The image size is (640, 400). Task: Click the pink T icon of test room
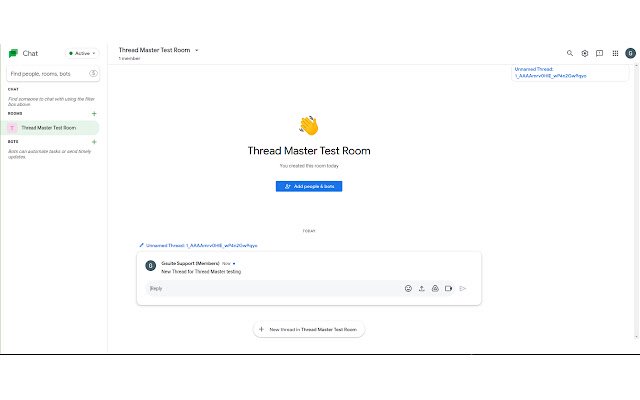point(12,128)
